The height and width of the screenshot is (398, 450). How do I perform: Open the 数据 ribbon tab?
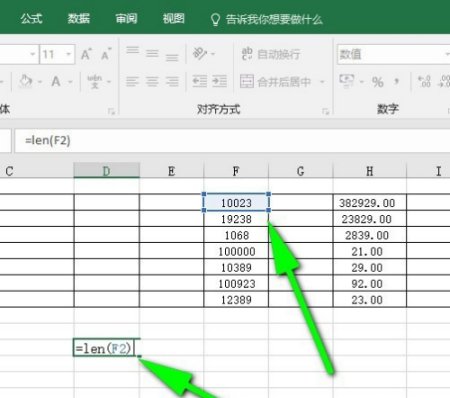(x=79, y=19)
